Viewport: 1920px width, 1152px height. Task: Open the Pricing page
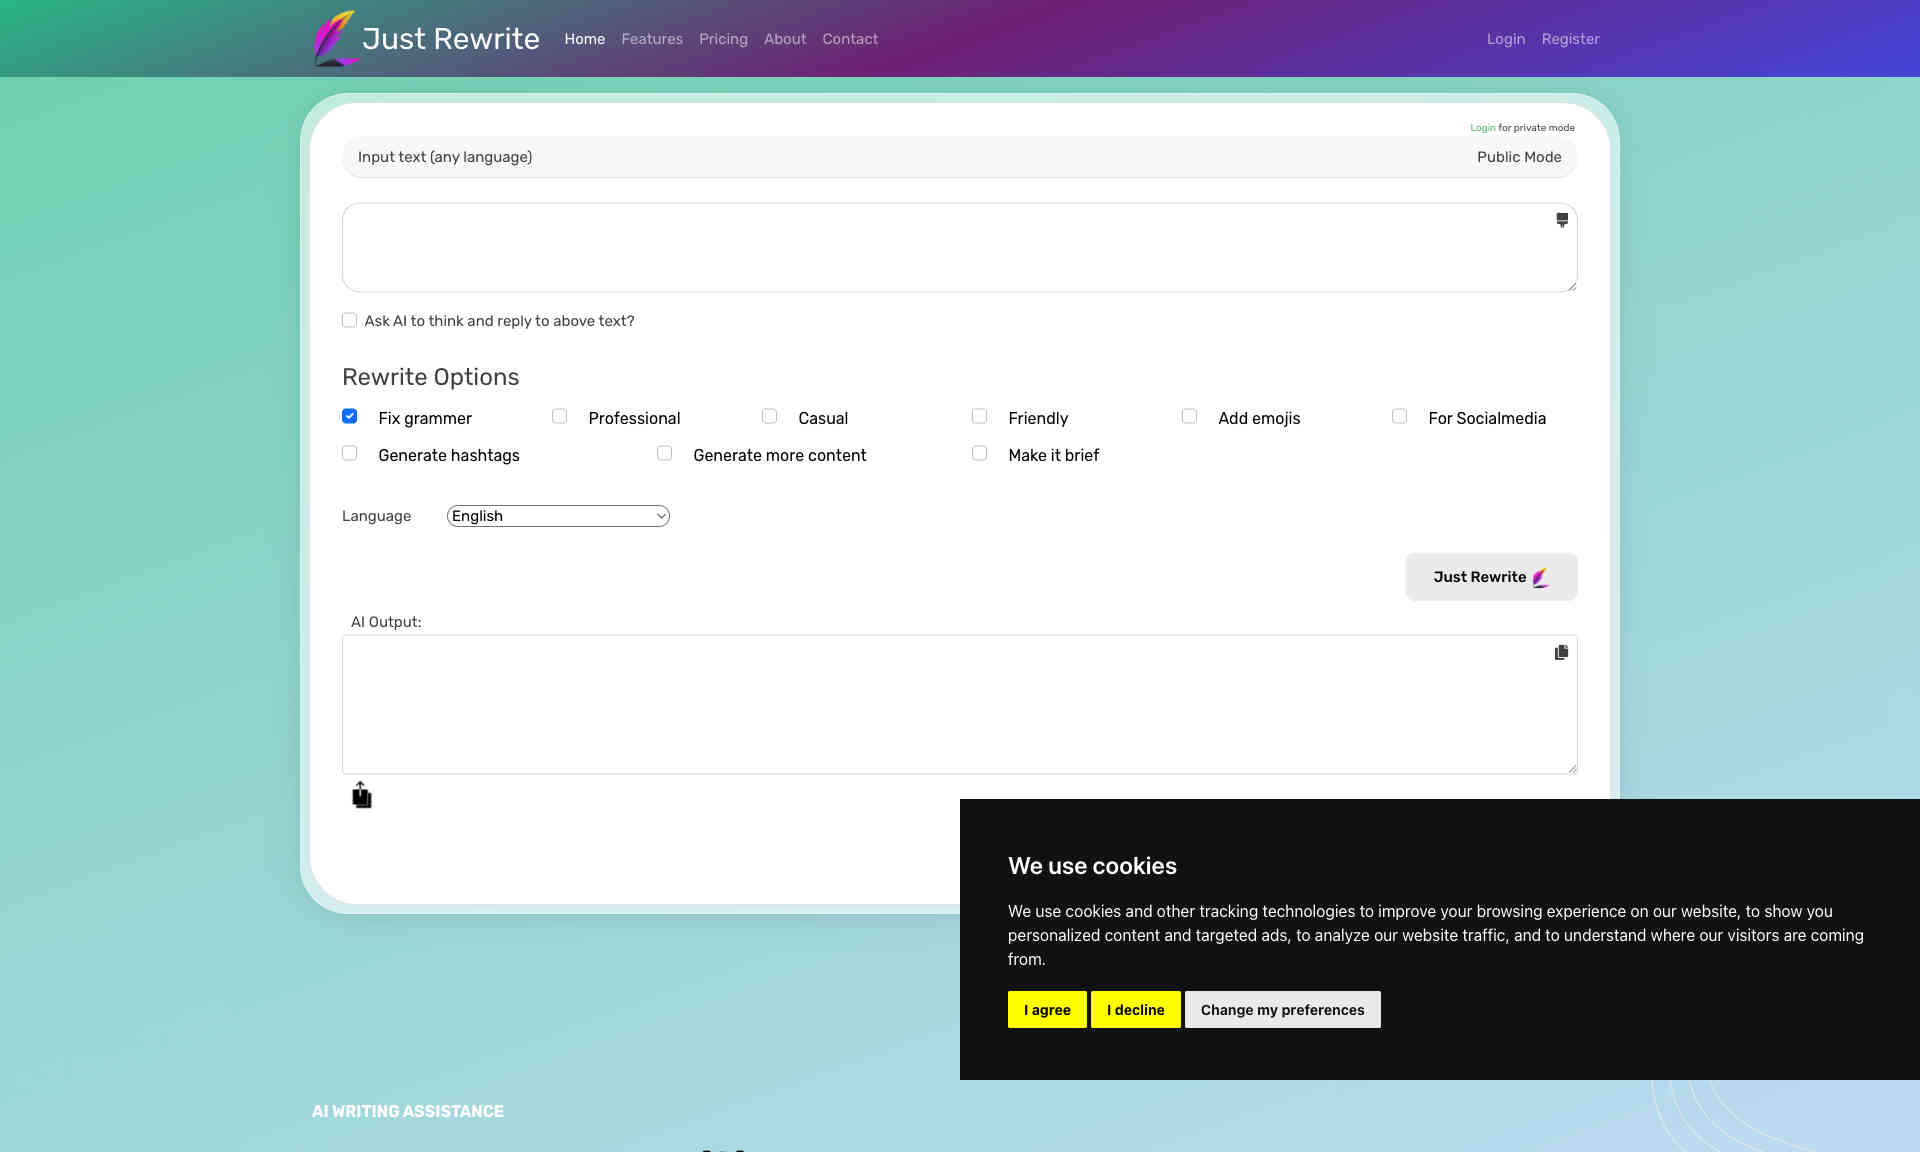(x=723, y=38)
